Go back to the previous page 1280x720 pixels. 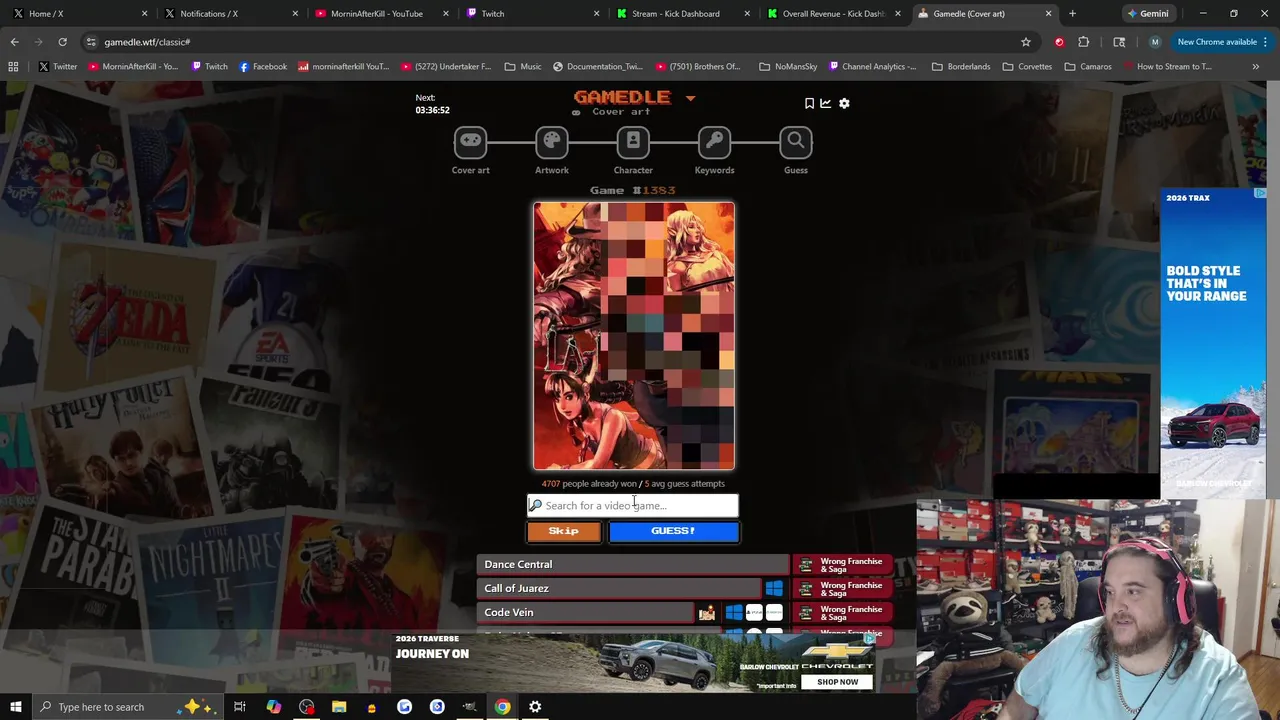click(x=14, y=42)
